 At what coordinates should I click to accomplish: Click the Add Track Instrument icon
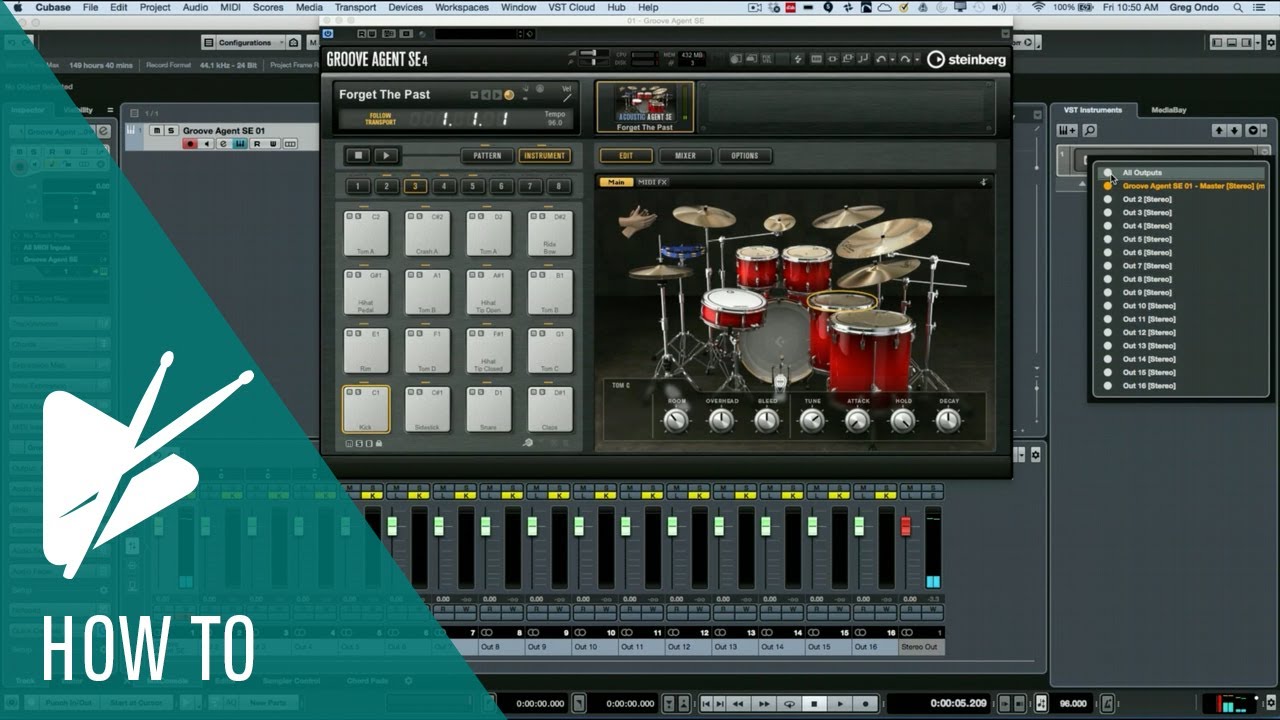(x=1069, y=130)
